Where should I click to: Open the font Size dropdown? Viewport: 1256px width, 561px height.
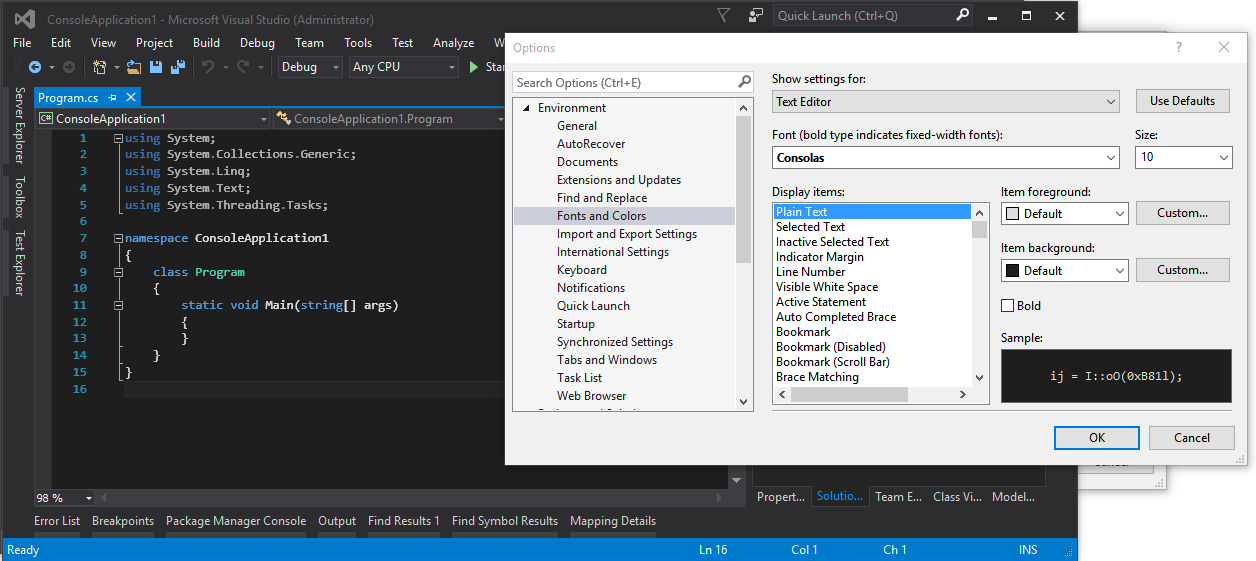click(x=1184, y=157)
